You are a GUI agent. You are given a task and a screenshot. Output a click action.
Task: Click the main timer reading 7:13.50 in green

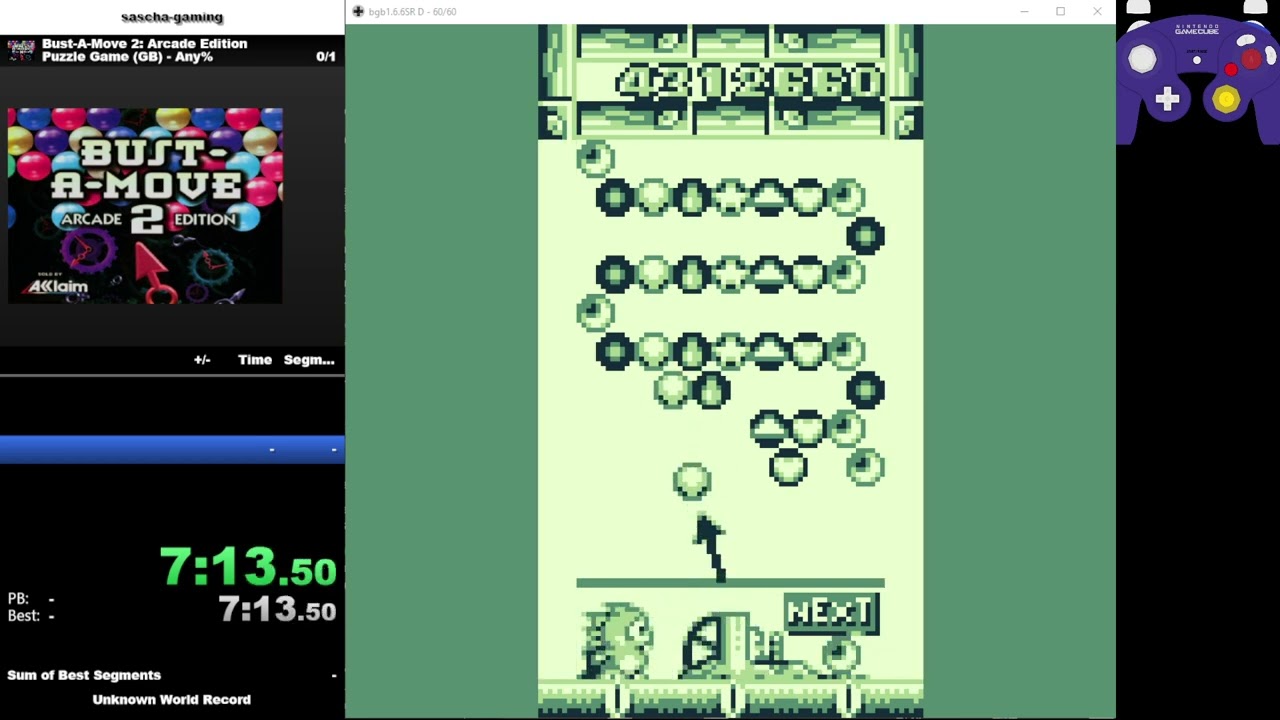248,567
